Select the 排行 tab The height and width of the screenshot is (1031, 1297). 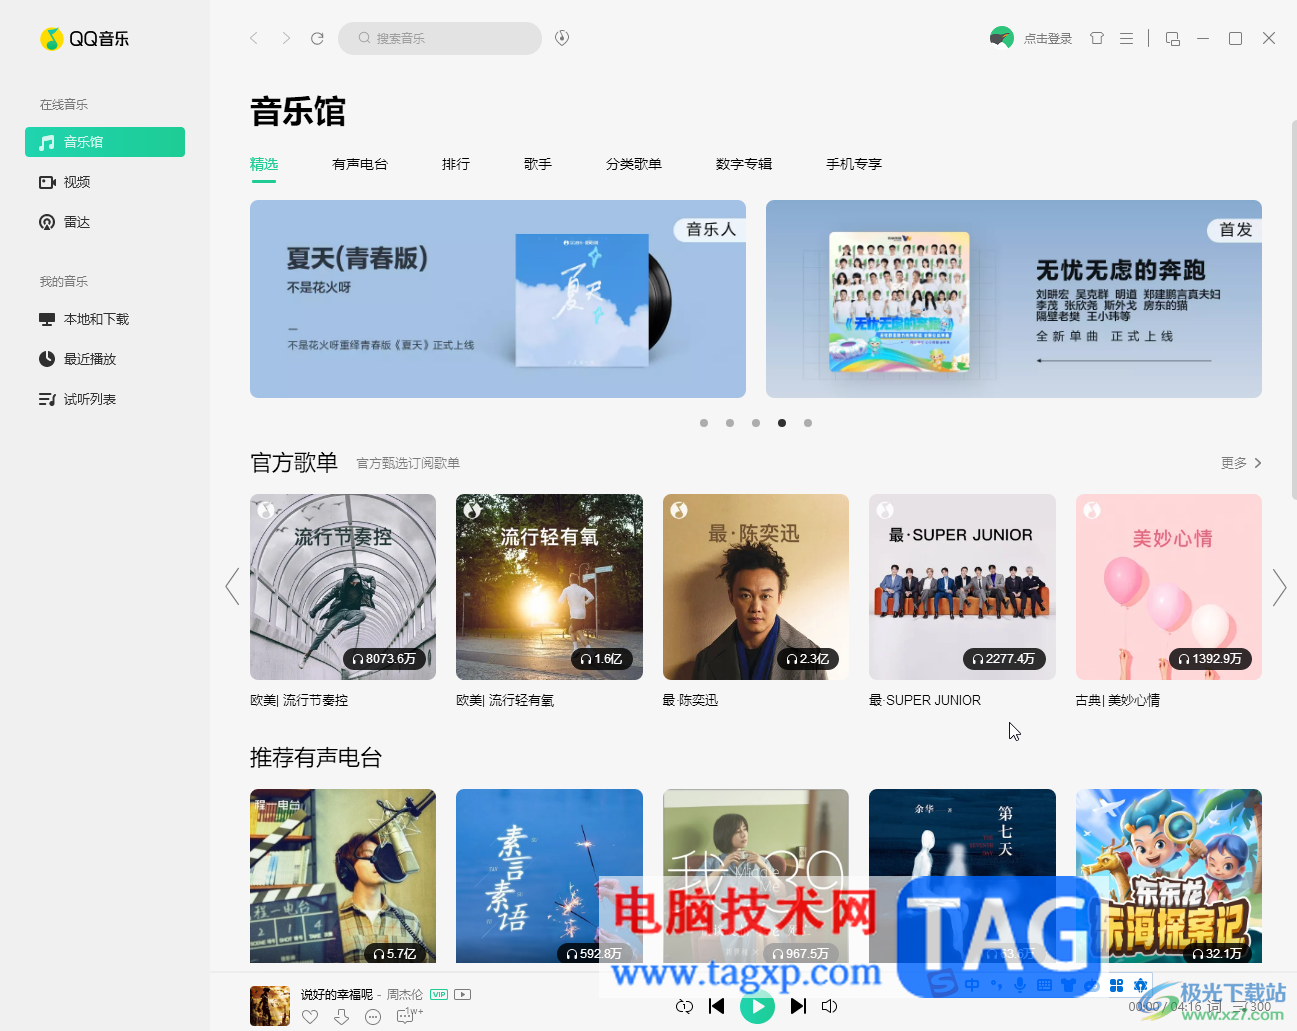pos(456,164)
